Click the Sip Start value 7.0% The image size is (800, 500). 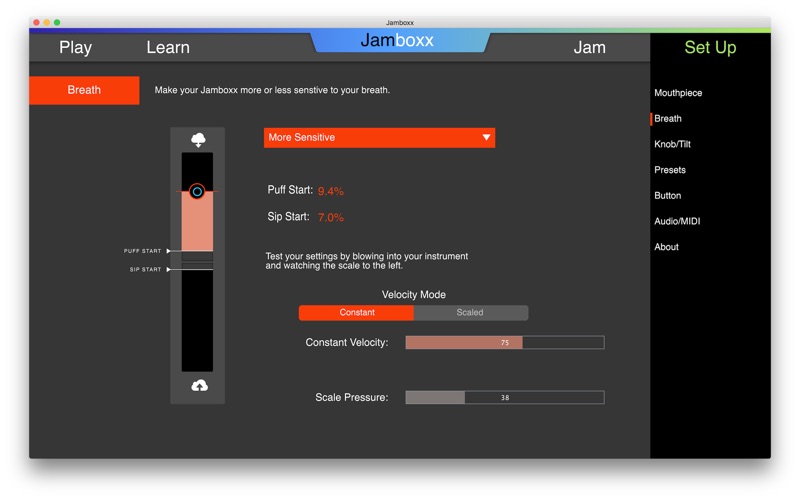[x=331, y=218]
